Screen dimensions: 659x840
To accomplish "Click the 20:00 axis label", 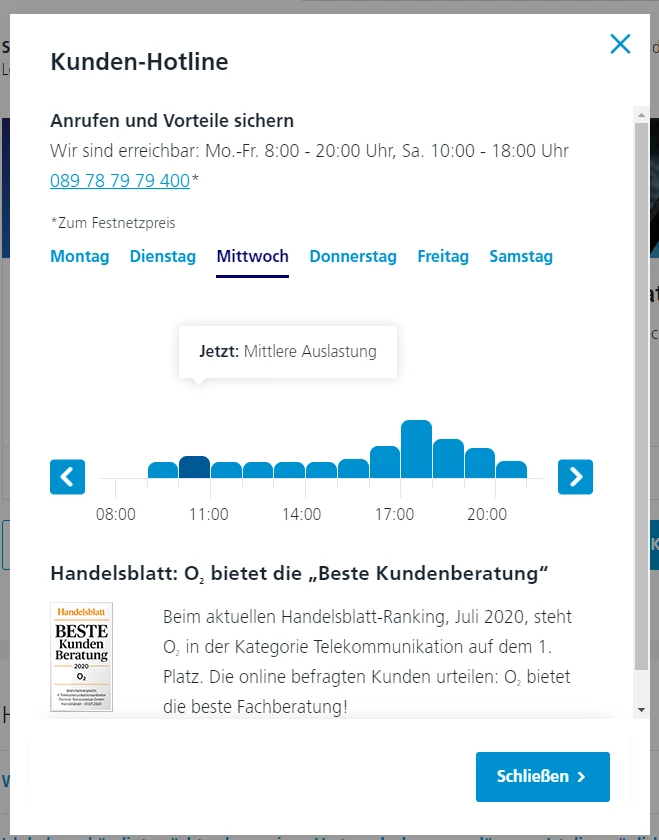I will [487, 514].
